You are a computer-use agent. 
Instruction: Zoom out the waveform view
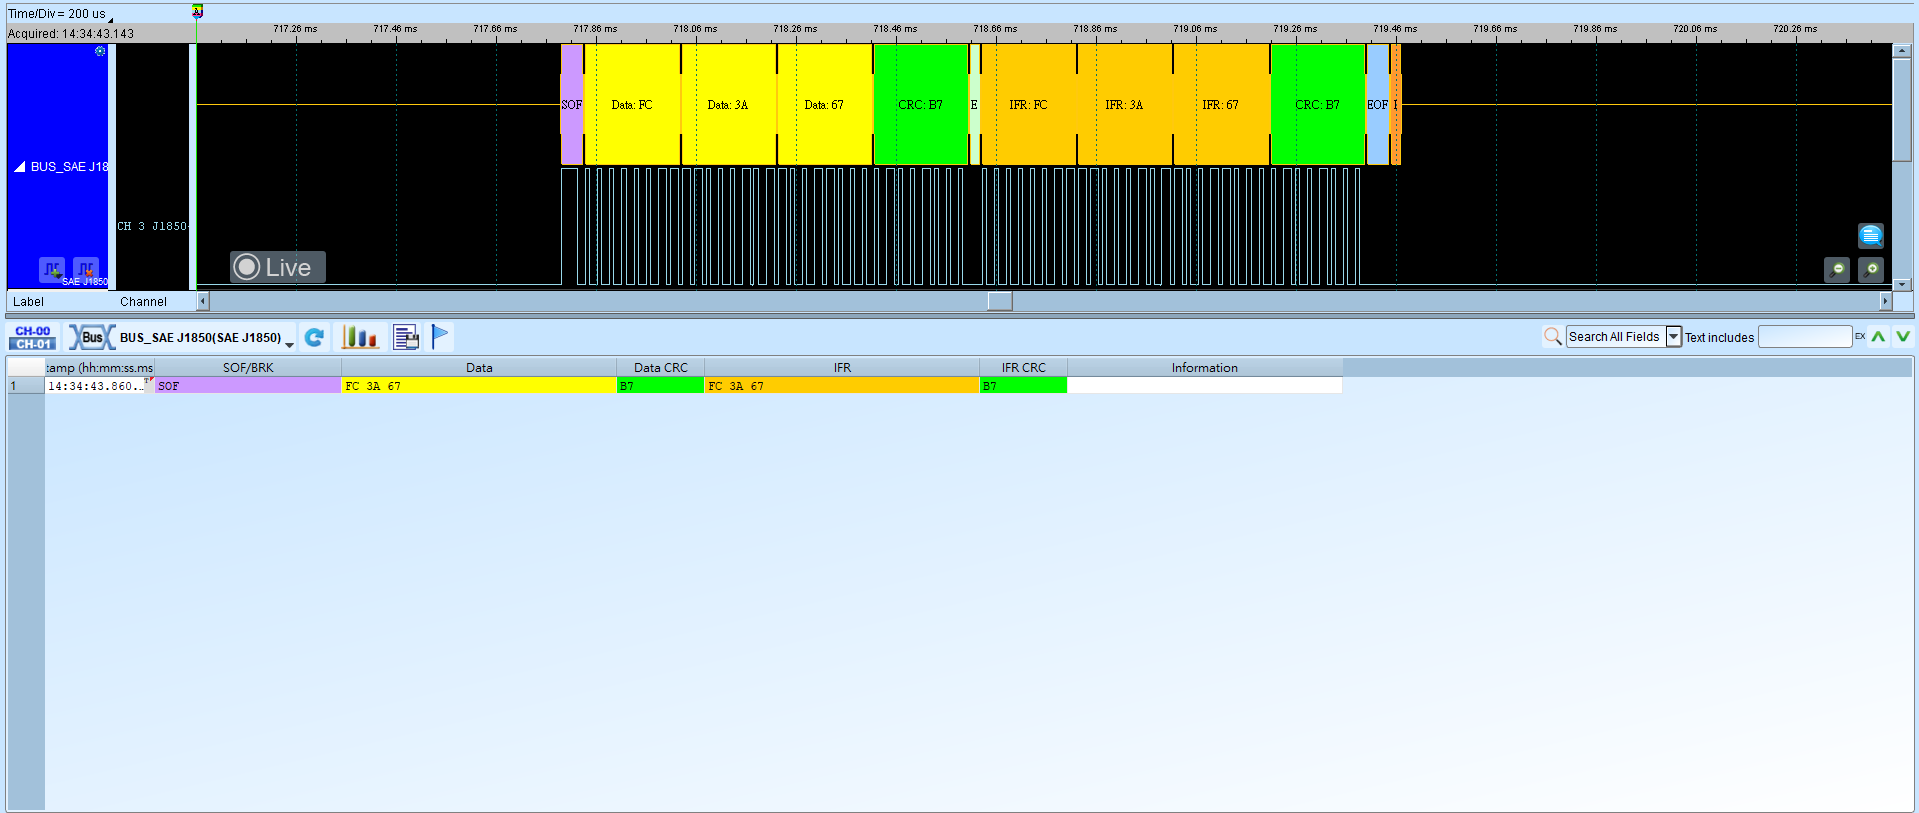[x=1837, y=269]
